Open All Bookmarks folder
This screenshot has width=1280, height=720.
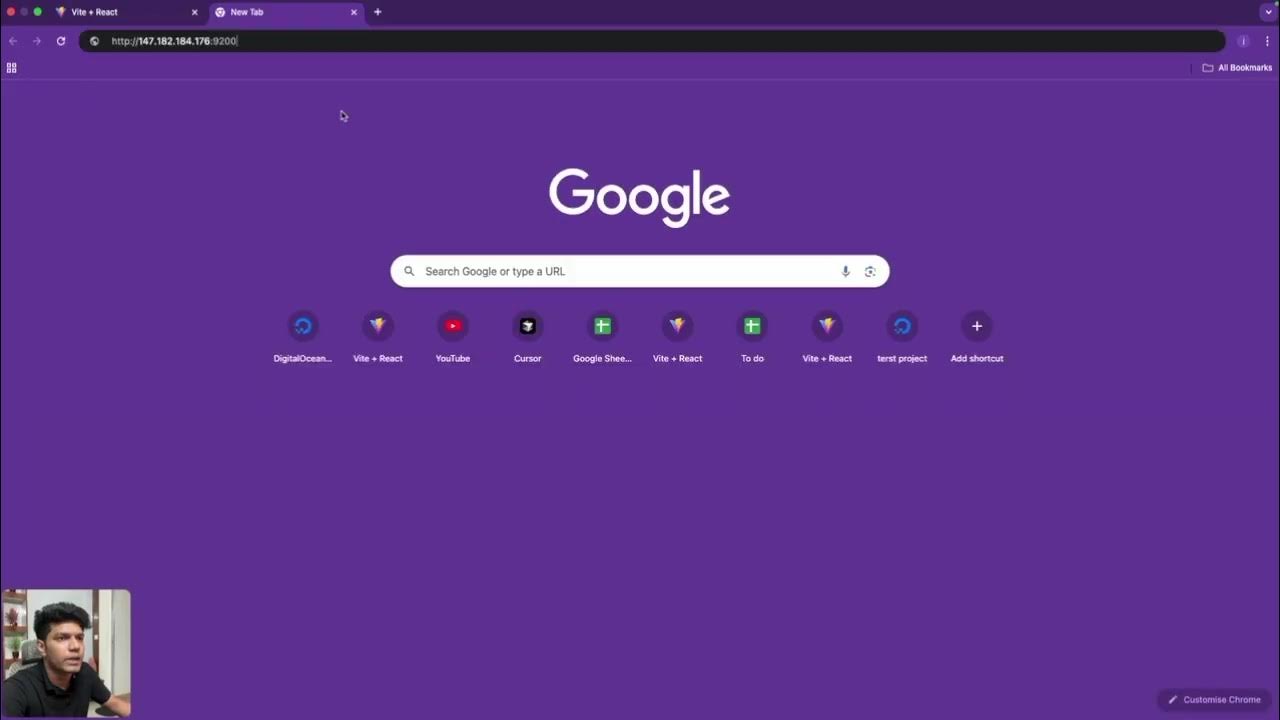click(1237, 68)
